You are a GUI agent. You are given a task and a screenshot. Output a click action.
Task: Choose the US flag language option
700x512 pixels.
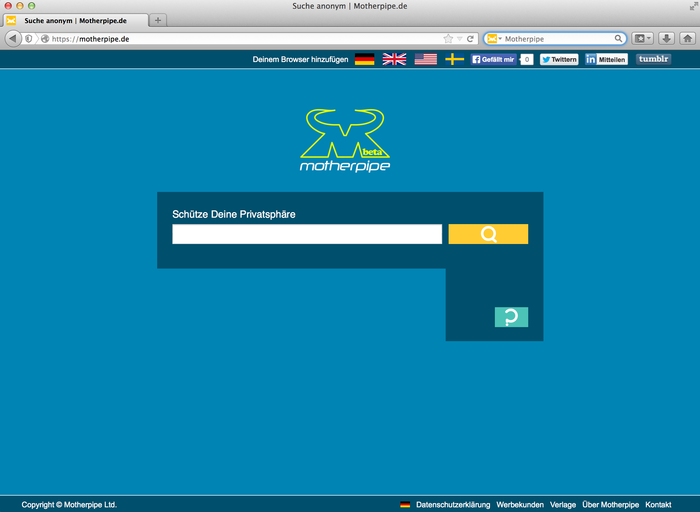425,59
